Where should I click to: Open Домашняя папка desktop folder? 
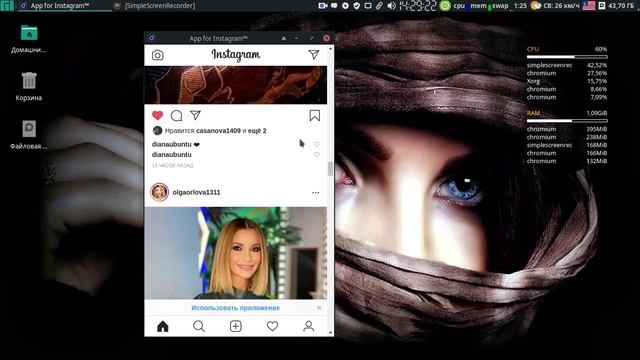coord(29,39)
